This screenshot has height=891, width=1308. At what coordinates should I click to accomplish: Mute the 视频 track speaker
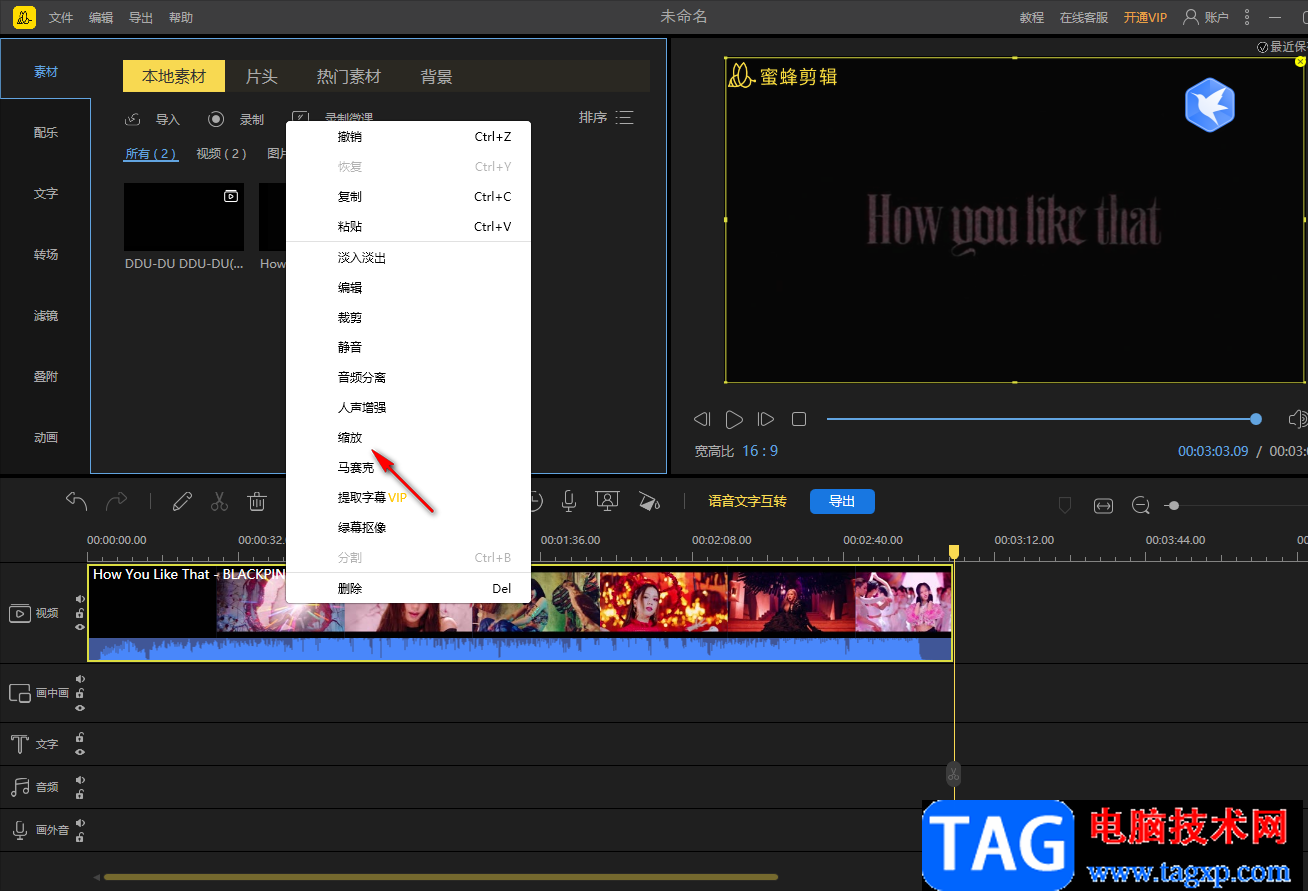80,601
